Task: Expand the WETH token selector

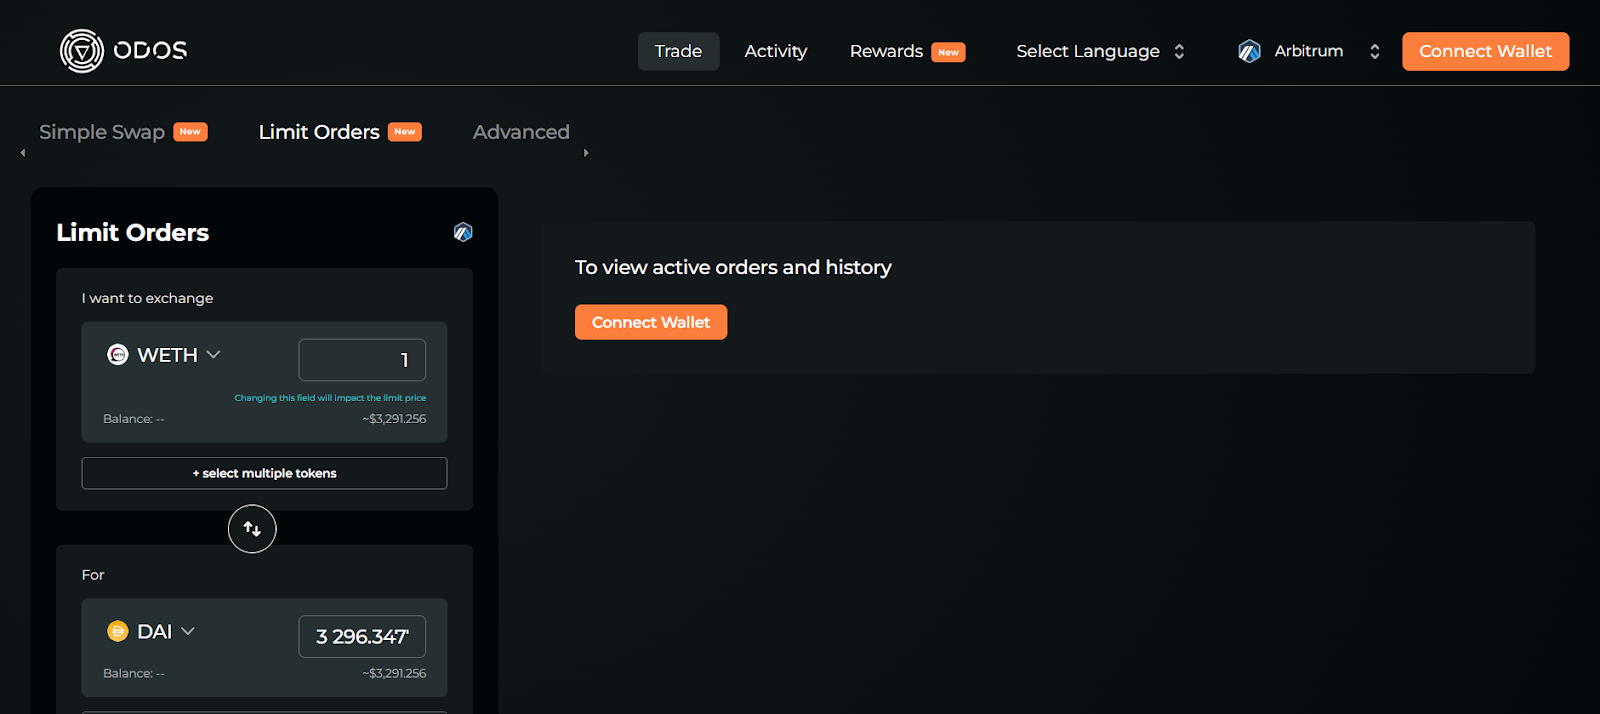Action: tap(213, 355)
